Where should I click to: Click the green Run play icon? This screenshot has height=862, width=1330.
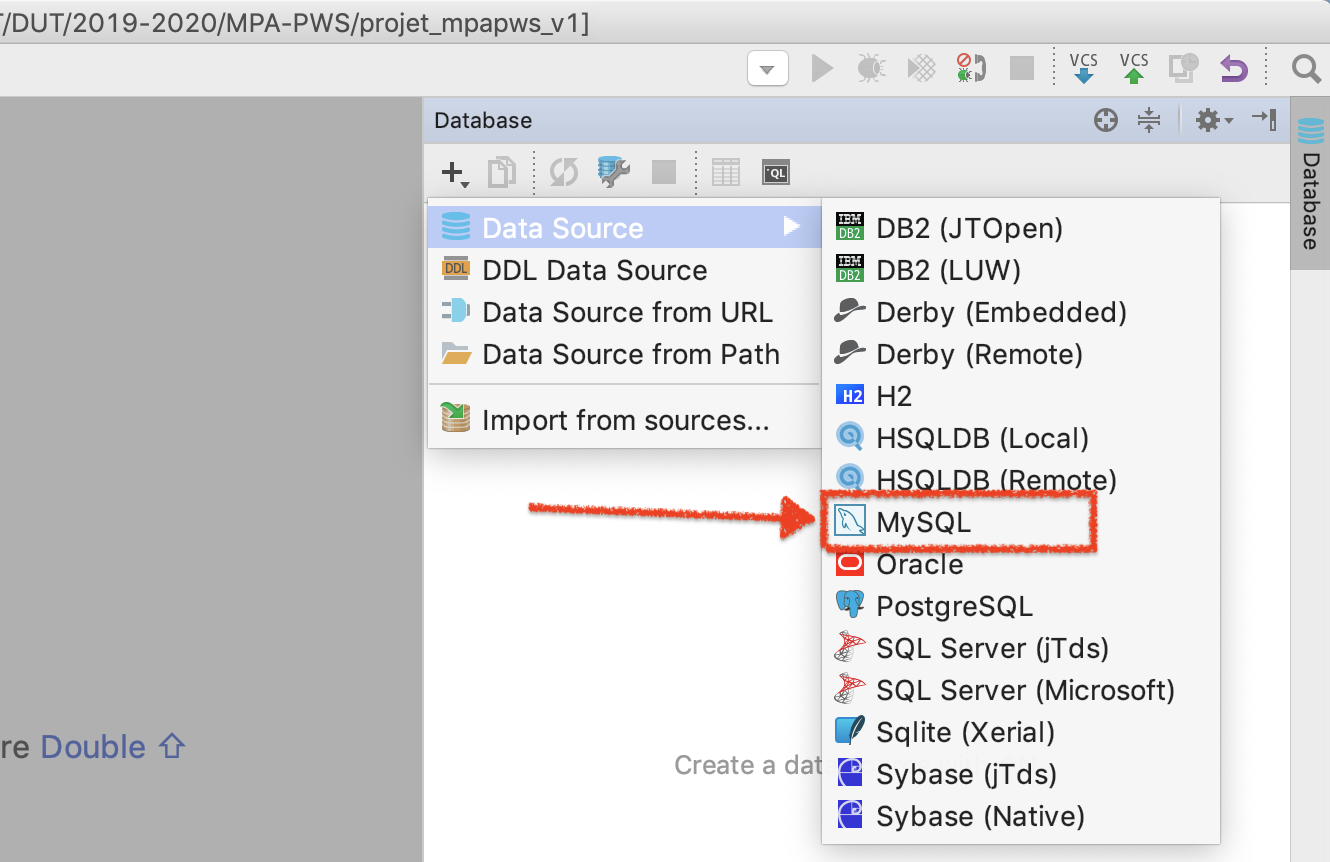(x=822, y=68)
